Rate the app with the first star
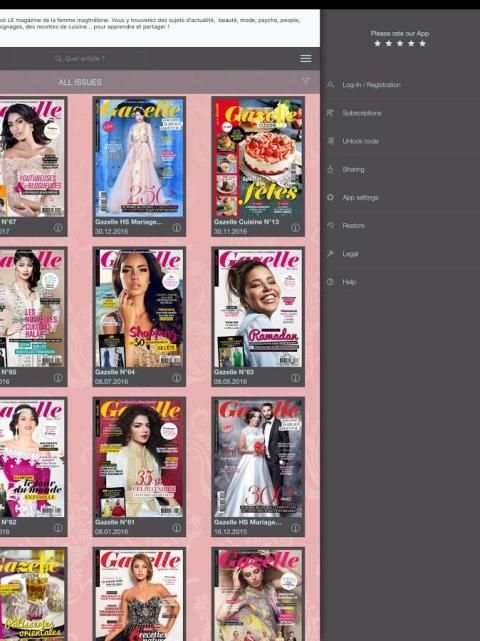The height and width of the screenshot is (641, 480). coord(377,43)
